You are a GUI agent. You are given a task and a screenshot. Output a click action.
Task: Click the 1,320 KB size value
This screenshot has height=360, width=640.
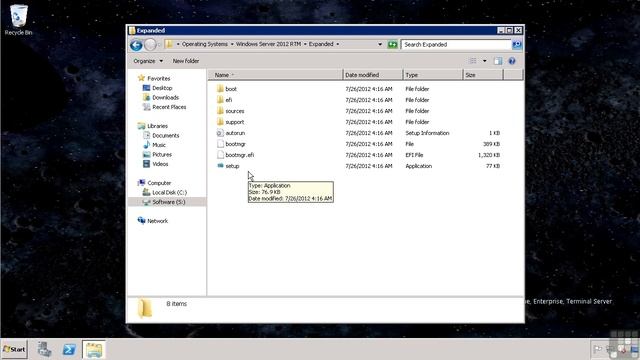pos(489,155)
